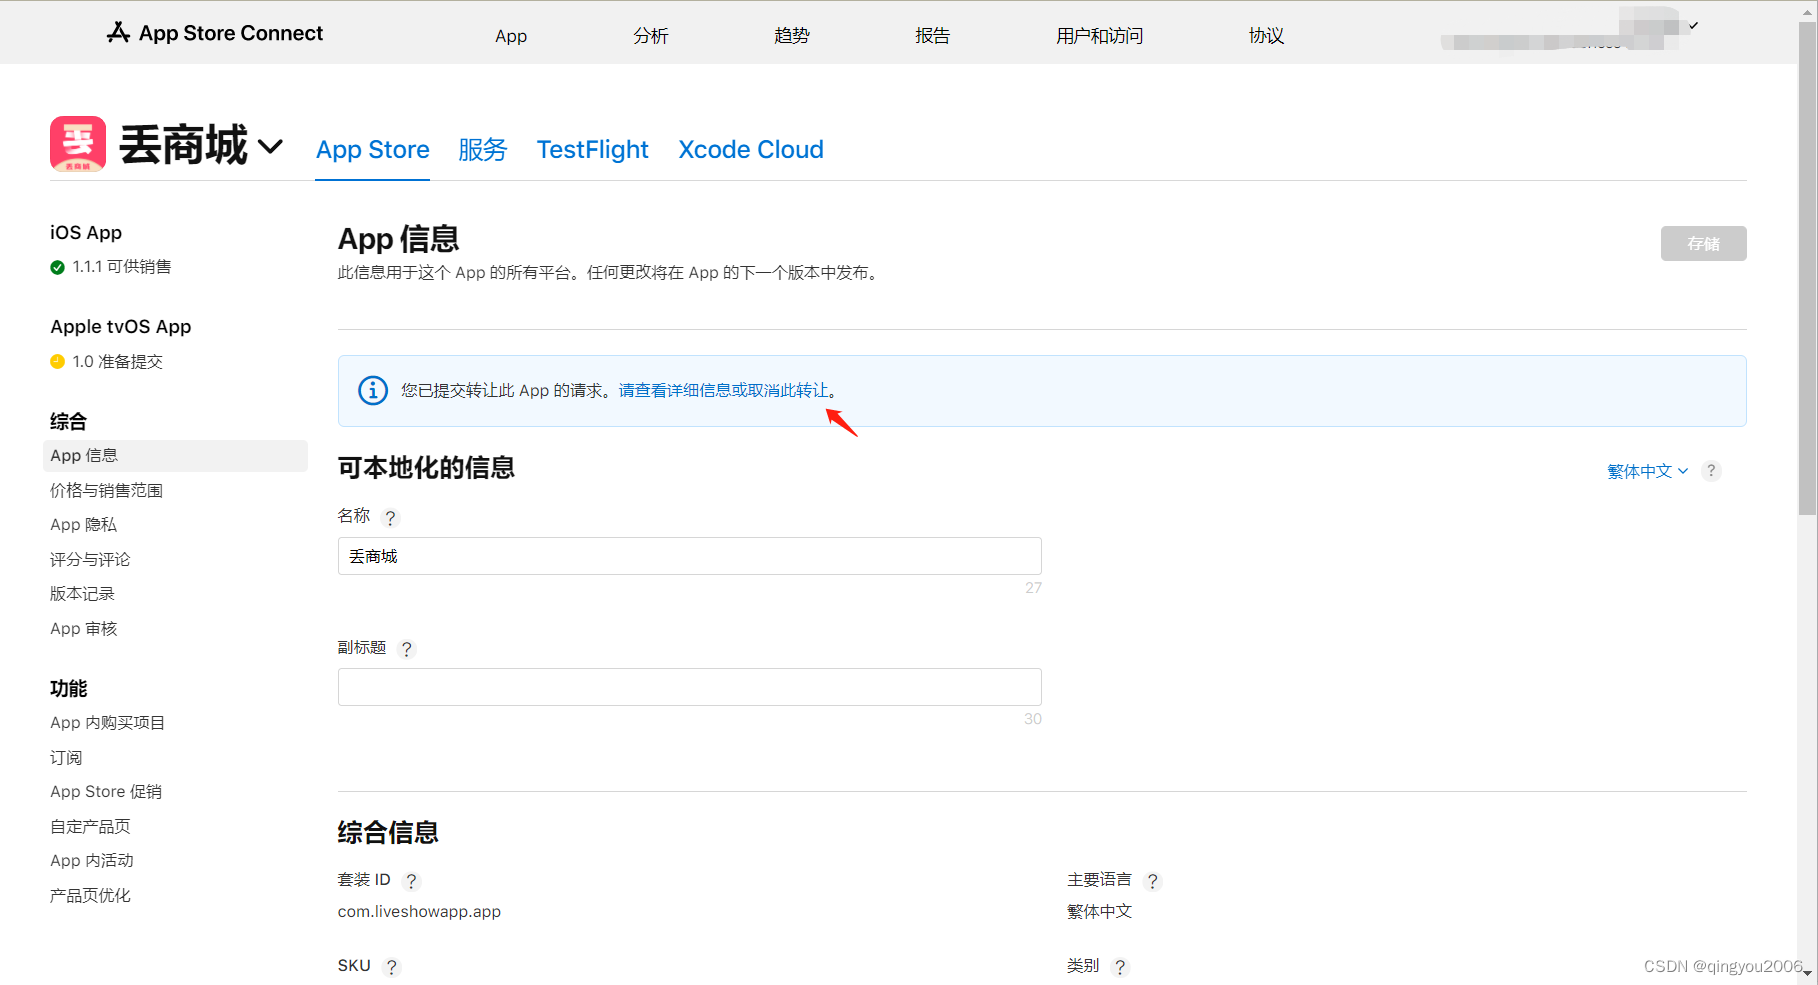Open 评分与评论 in sidebar

[90, 560]
